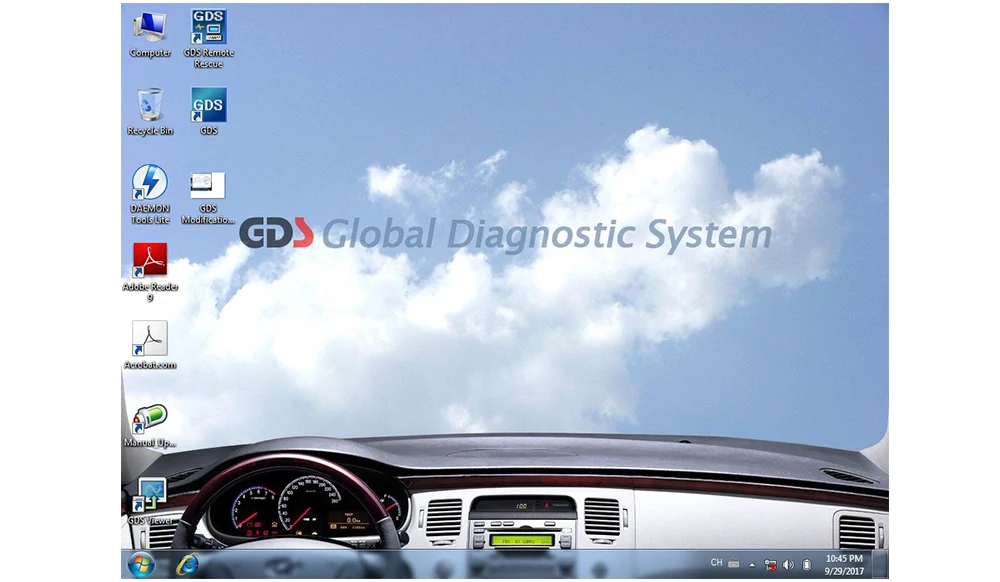This screenshot has height=582, width=1000.
Task: Launch Adobe Reader 9
Action: pyautogui.click(x=150, y=272)
